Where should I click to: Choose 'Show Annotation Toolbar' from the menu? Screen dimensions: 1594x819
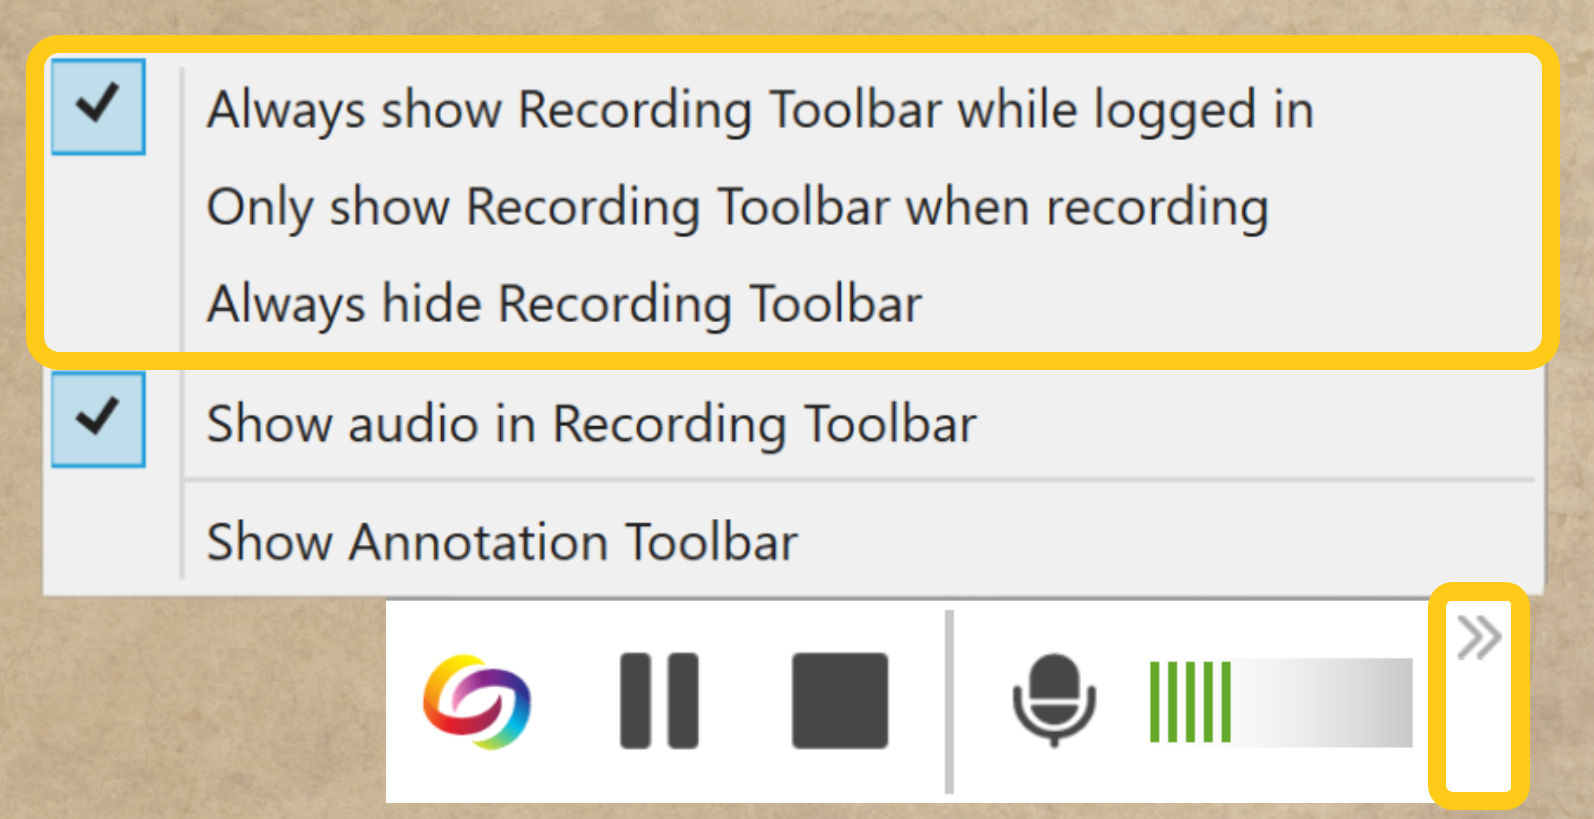coord(502,541)
